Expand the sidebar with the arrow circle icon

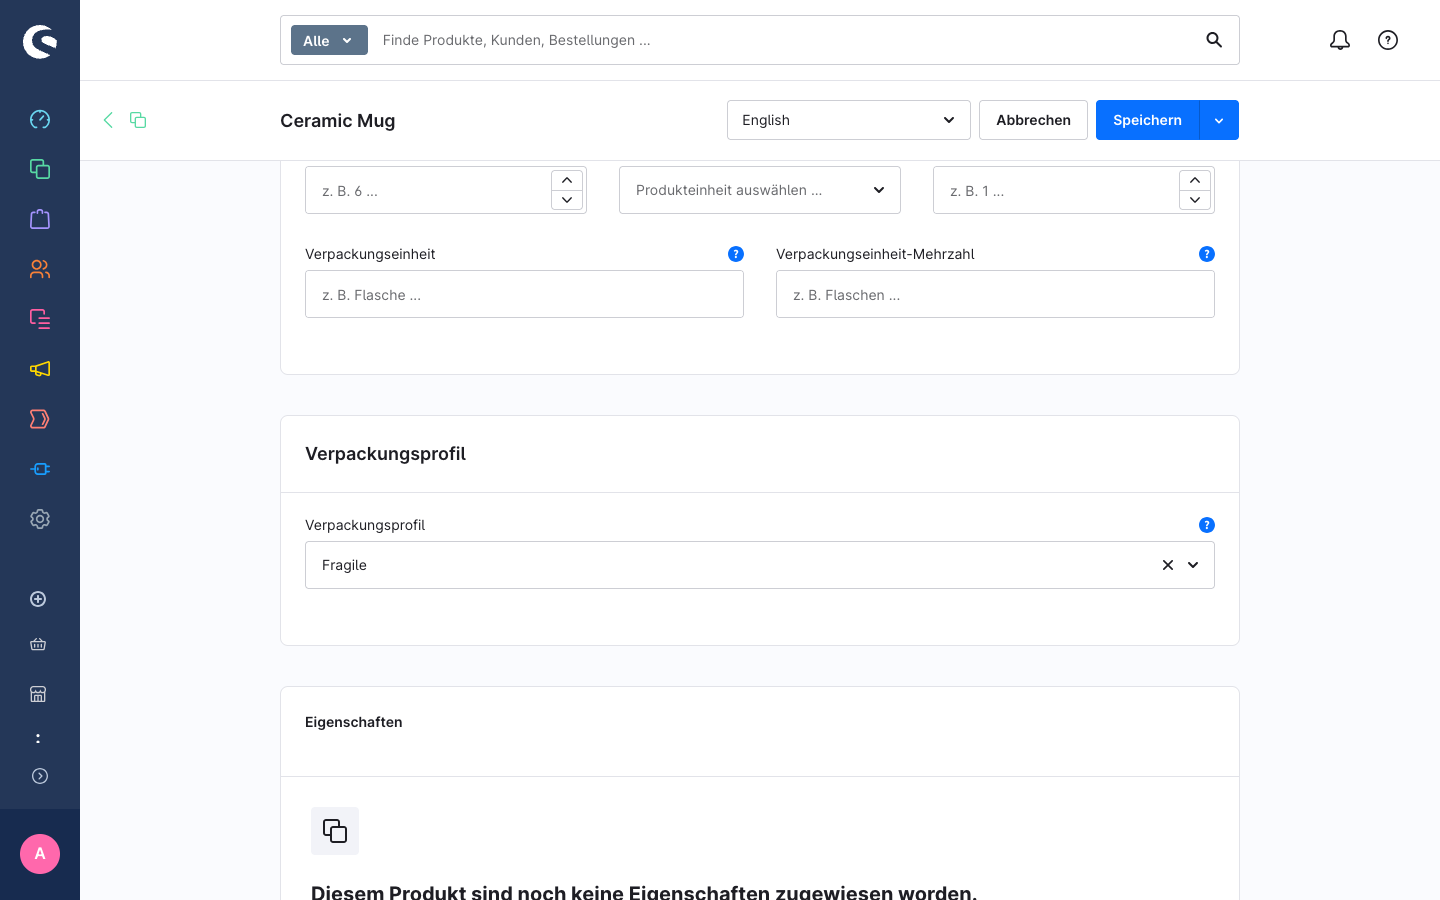click(x=40, y=776)
